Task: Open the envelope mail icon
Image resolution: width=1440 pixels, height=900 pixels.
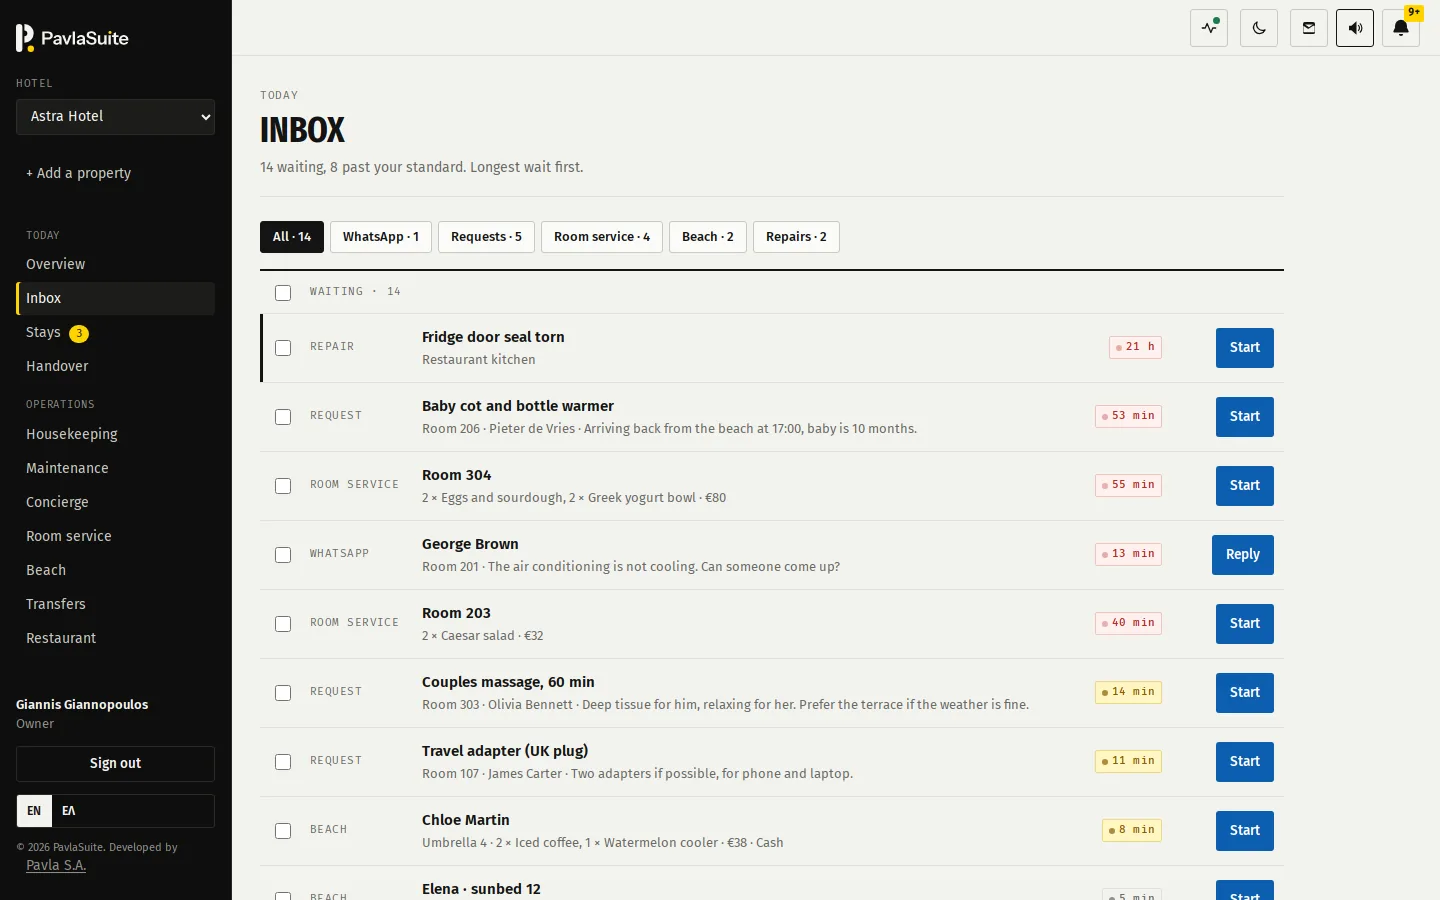Action: point(1309,28)
